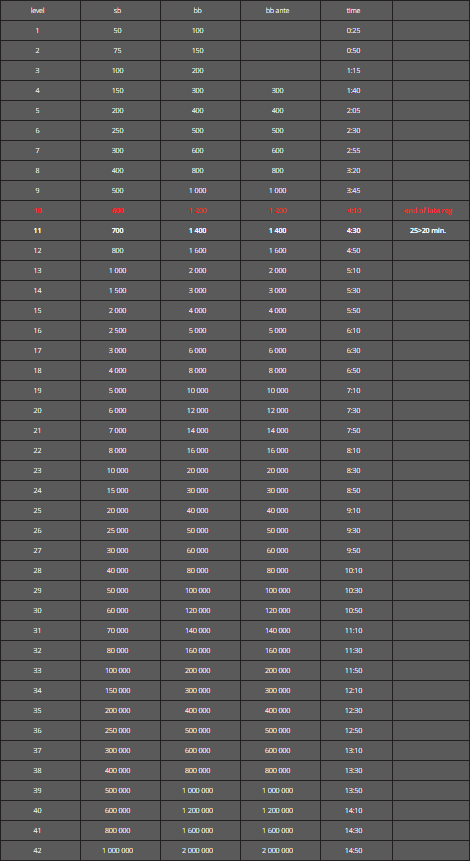
Task: Select the sb cell showing 1 000 000
Action: click(x=120, y=850)
